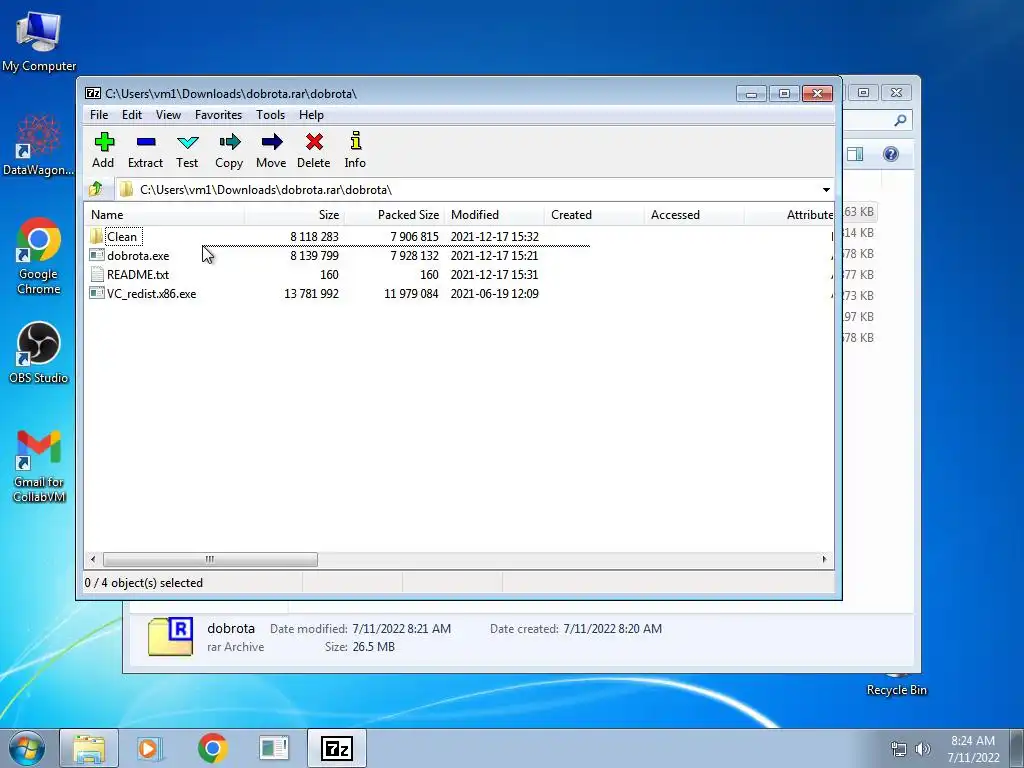
Task: Select README.txt file icon
Action: [97, 274]
